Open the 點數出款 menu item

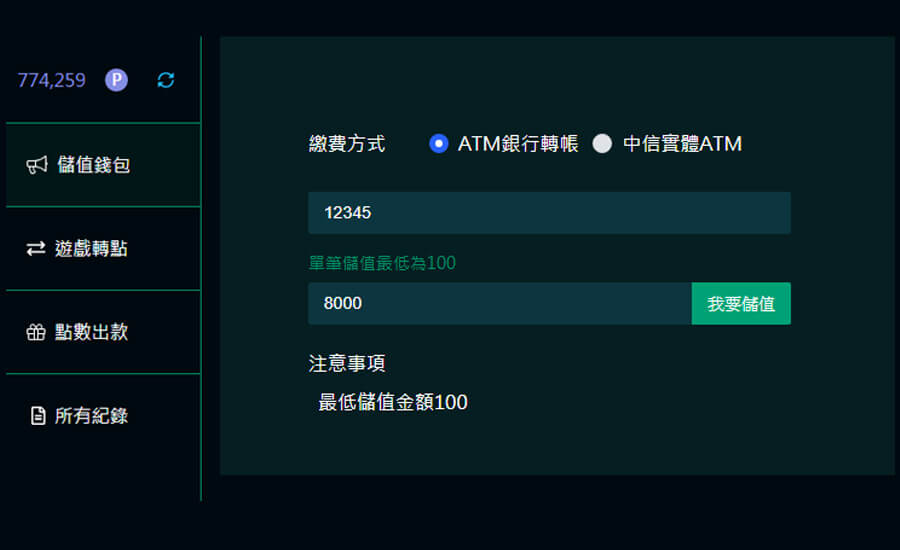pos(91,333)
